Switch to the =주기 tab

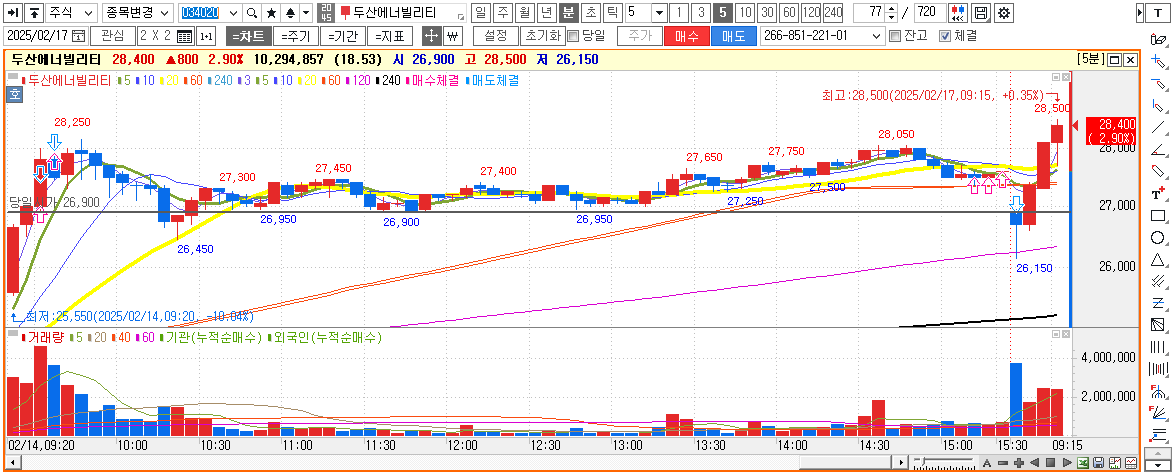pos(294,36)
